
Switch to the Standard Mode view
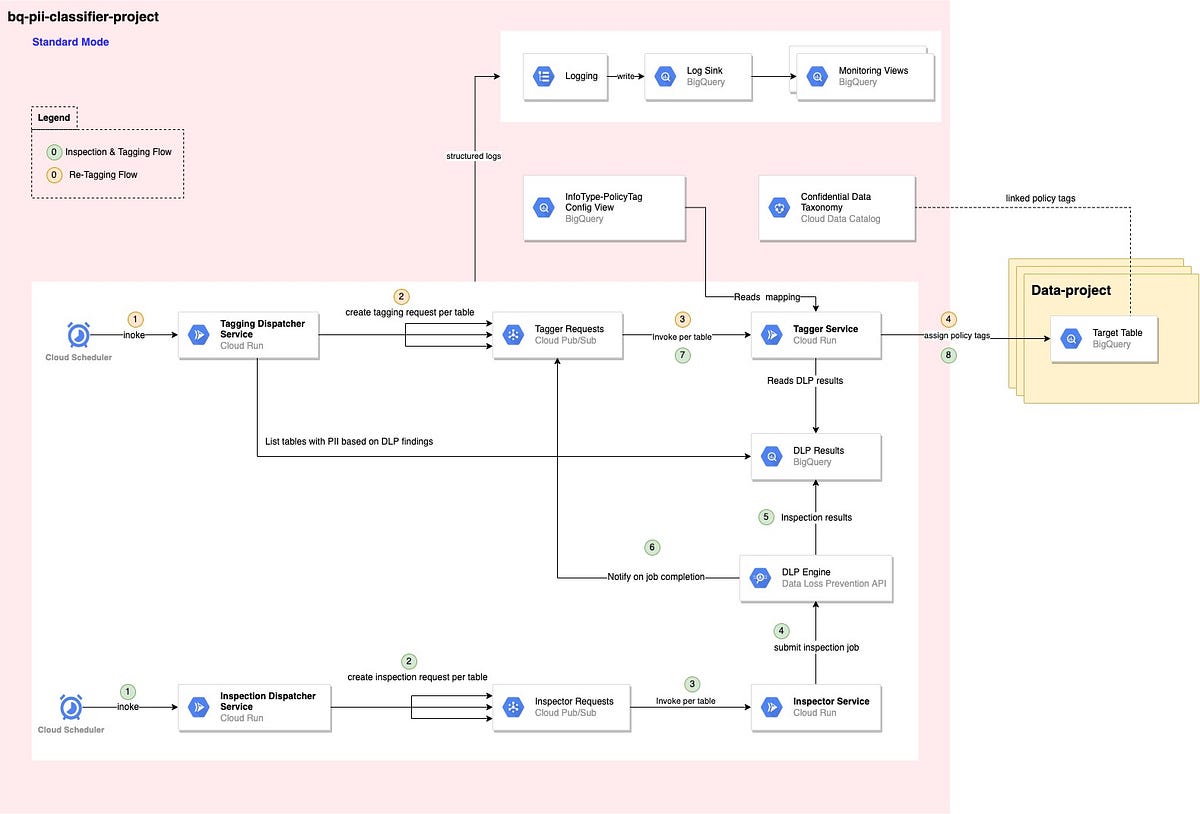coord(70,41)
